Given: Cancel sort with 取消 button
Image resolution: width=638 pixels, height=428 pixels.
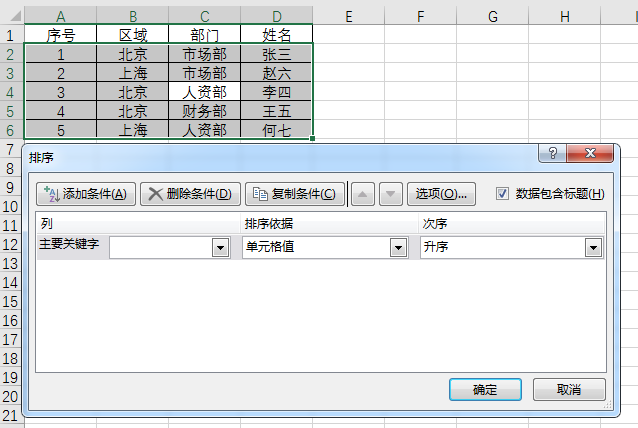Looking at the screenshot, I should tap(569, 389).
